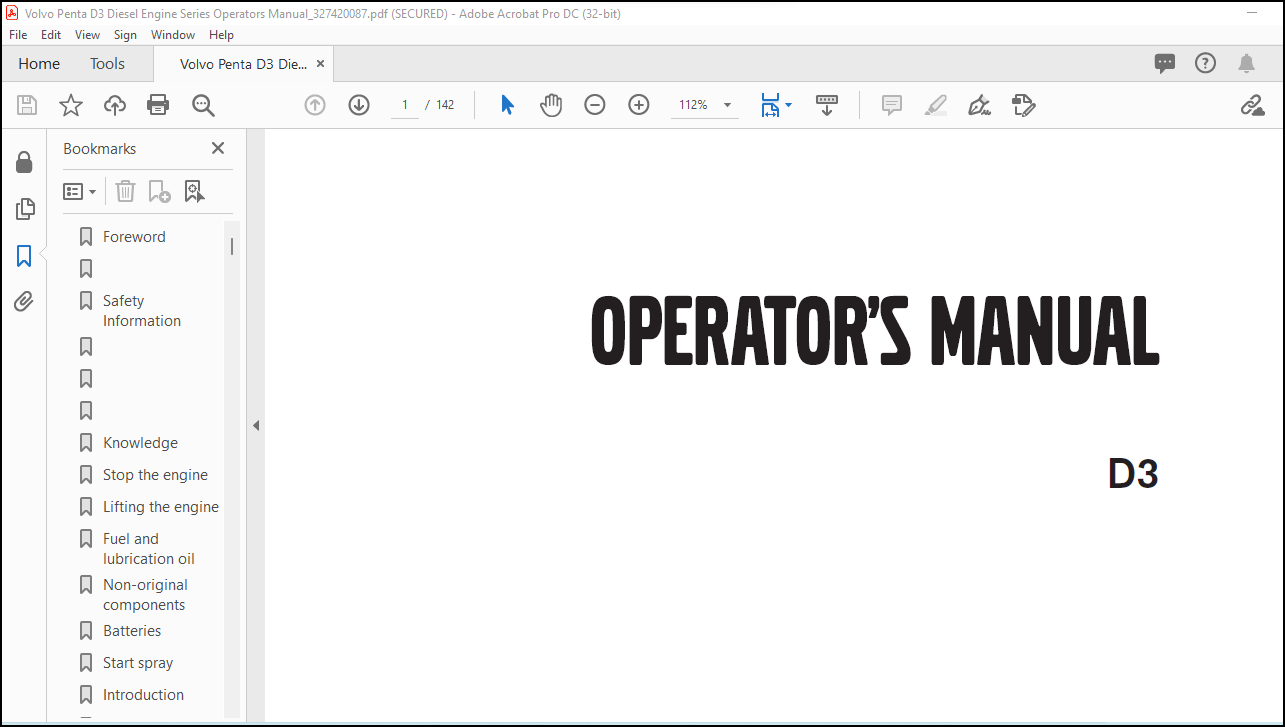The image size is (1285, 727).
Task: Close the Volvo Penta document tab
Action: point(320,63)
